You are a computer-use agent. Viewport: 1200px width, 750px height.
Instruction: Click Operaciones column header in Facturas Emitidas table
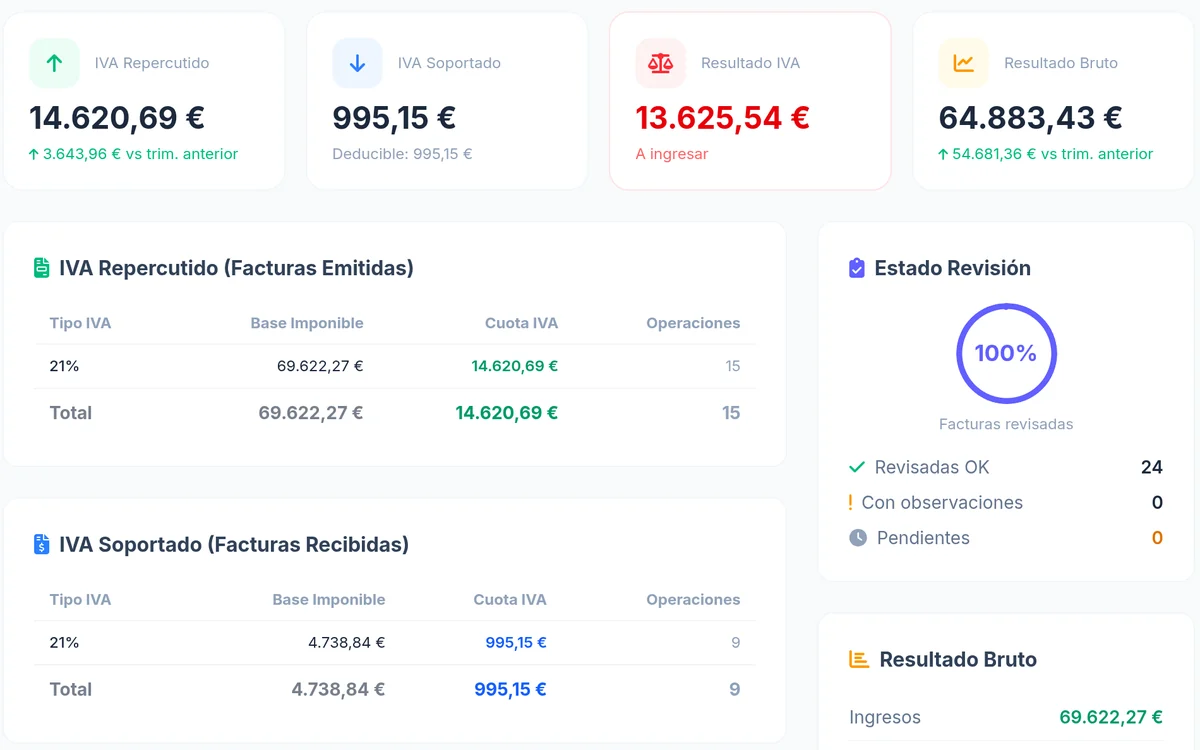pos(693,323)
